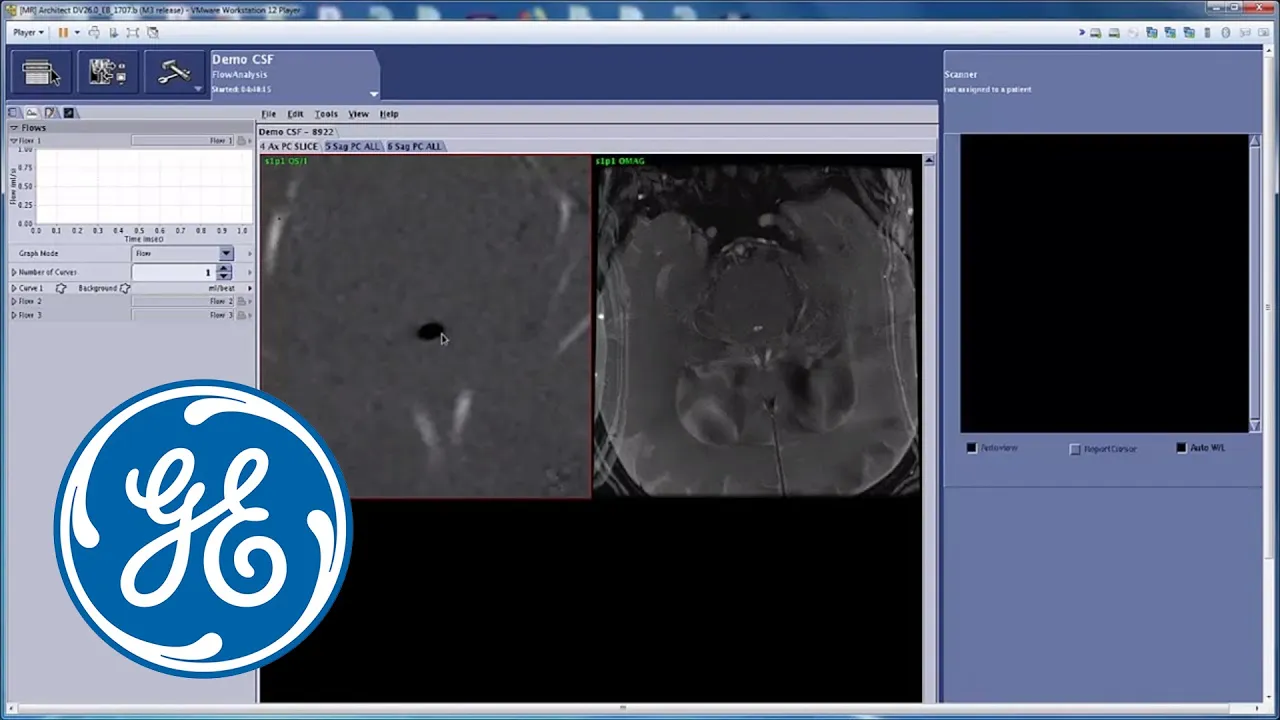Viewport: 1280px width, 720px height.
Task: Toggle the Autoview checkbox
Action: pyautogui.click(x=972, y=448)
